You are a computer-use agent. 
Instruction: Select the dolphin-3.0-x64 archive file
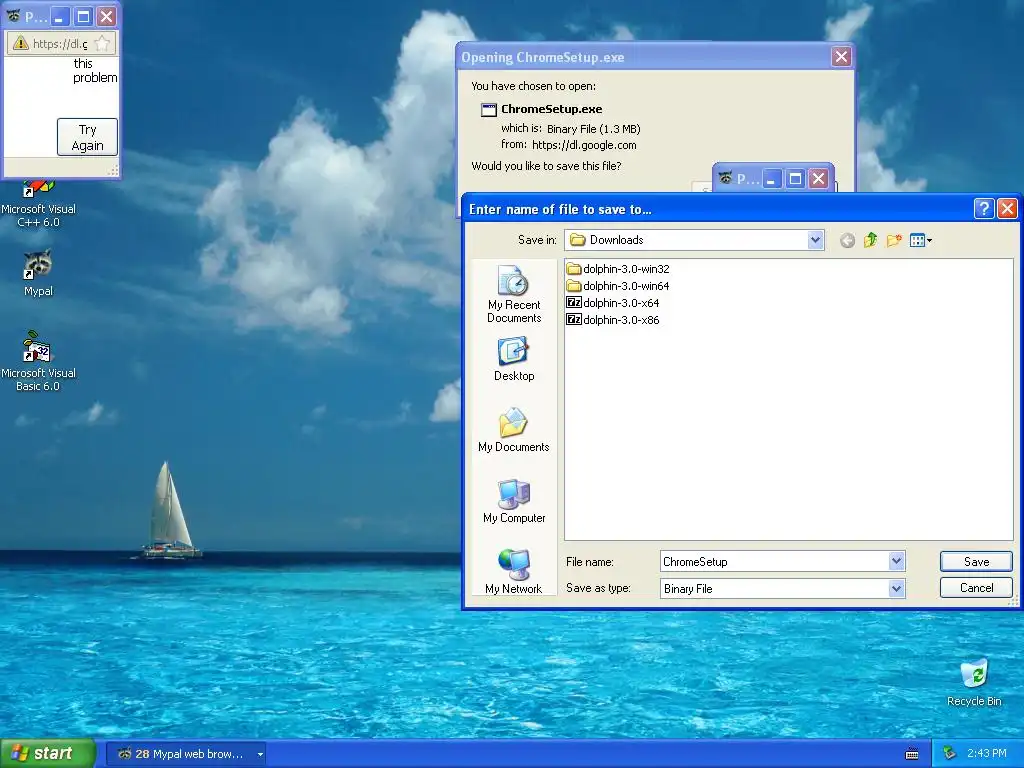[x=613, y=303]
